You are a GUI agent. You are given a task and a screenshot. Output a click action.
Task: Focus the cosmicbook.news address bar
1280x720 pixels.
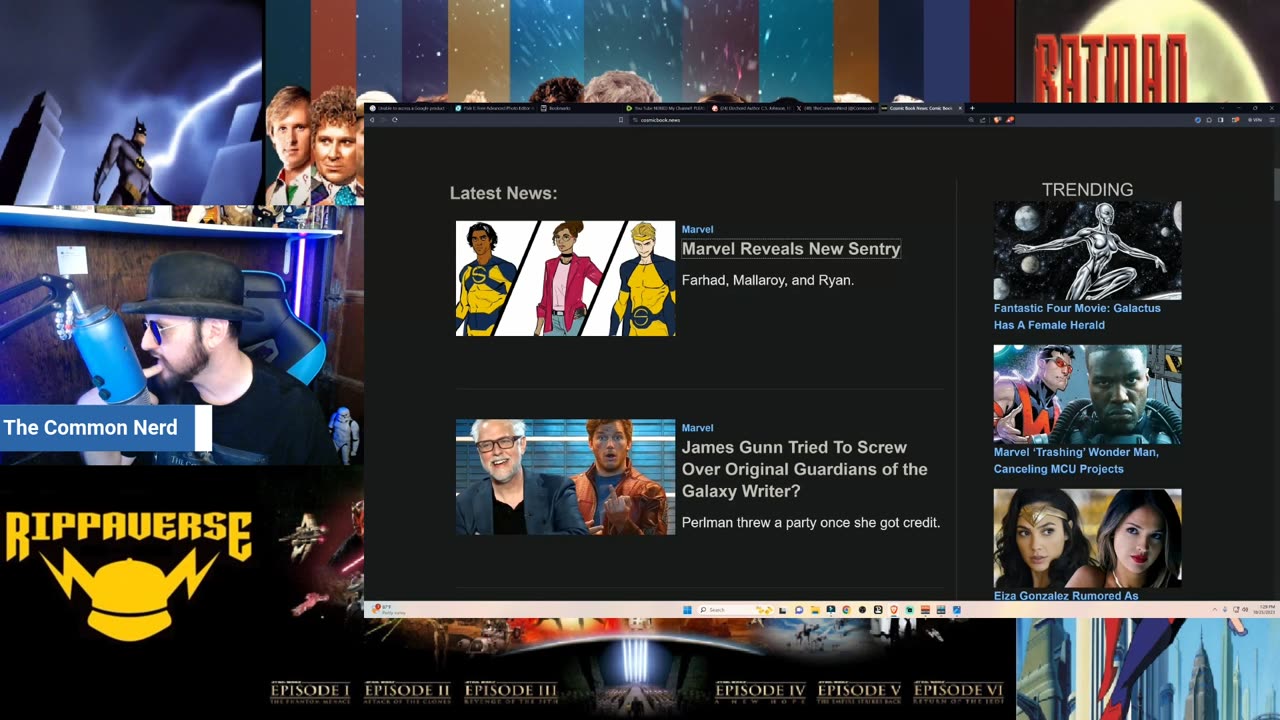pos(800,120)
